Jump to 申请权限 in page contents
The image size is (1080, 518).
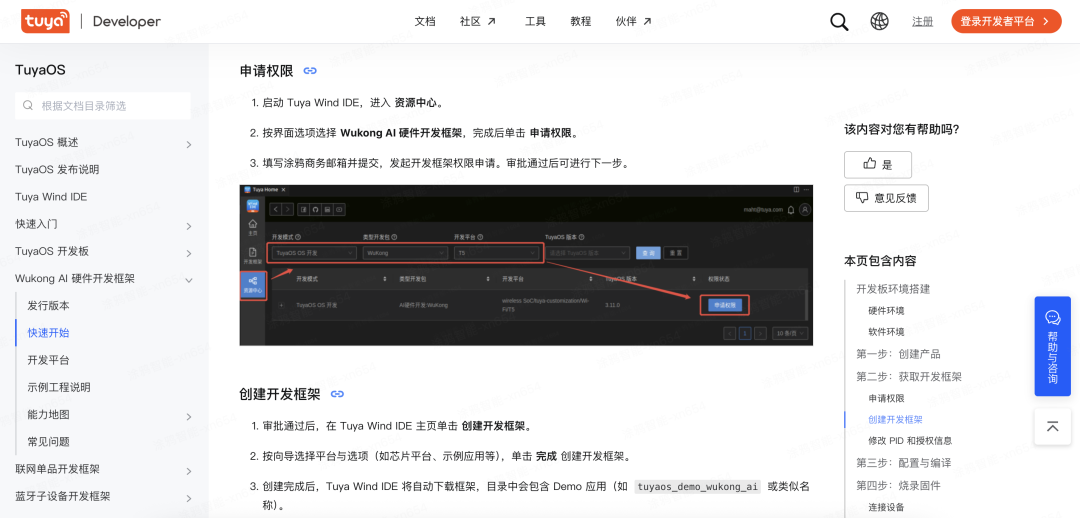886,398
